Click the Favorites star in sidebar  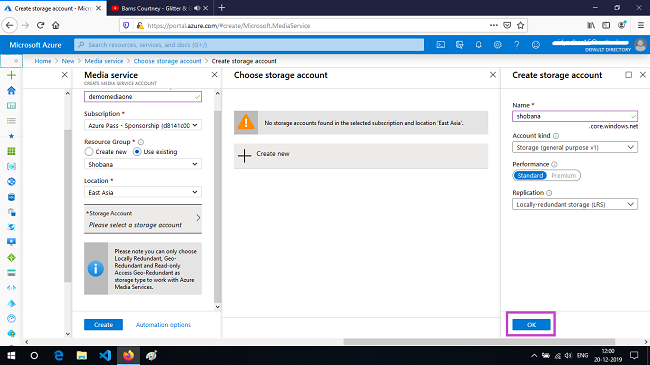tap(12, 136)
